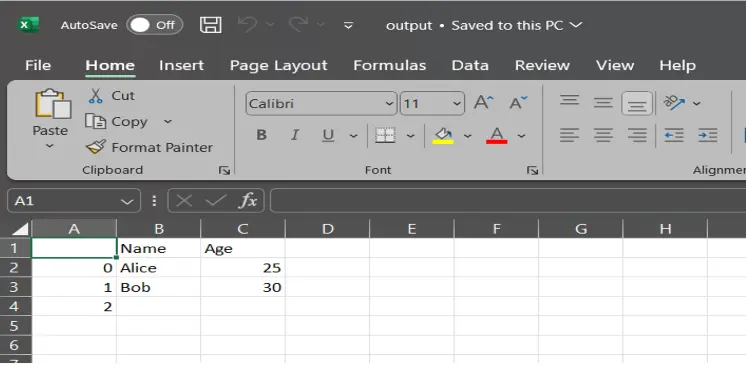Image resolution: width=746 pixels, height=367 pixels.
Task: Apply cell Borders icon
Action: point(385,136)
